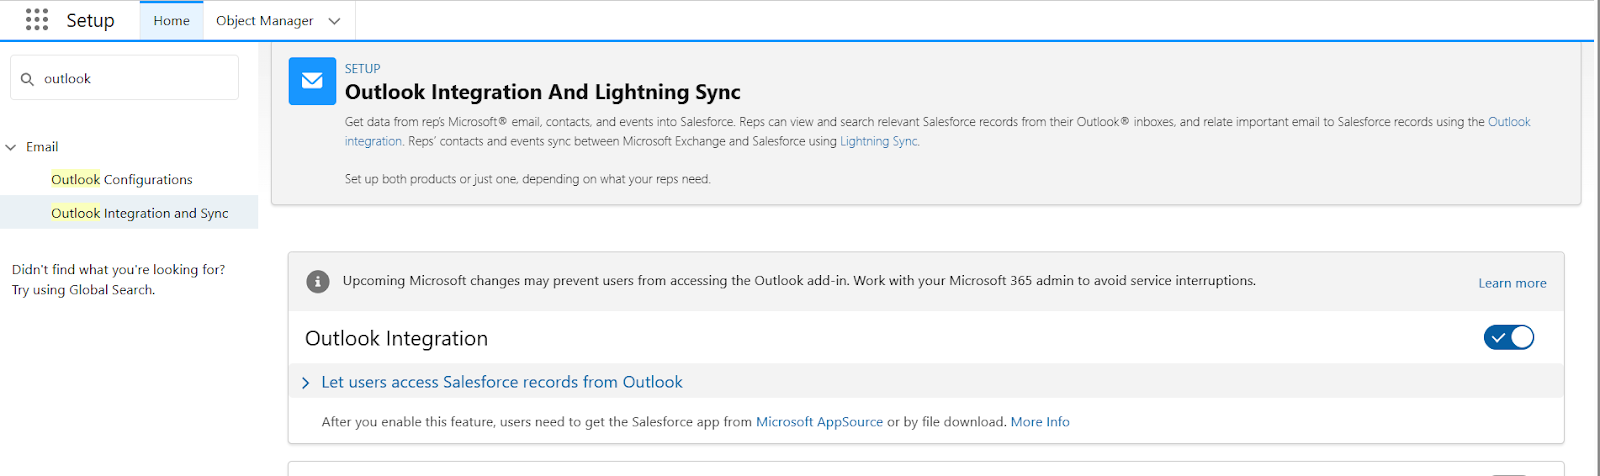The image size is (1600, 476).
Task: Click the 'Try using Global Search' text
Action: tap(83, 290)
